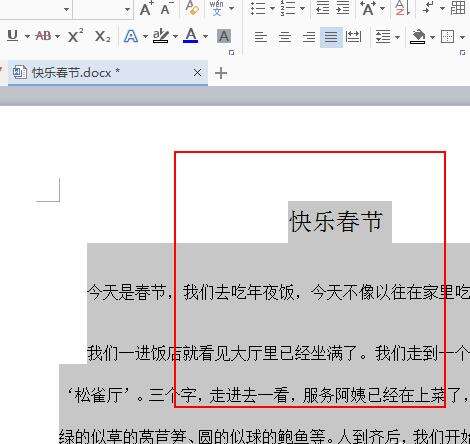Viewport: 470px width, 444px height.
Task: Open a new document tab with plus
Action: [x=221, y=73]
